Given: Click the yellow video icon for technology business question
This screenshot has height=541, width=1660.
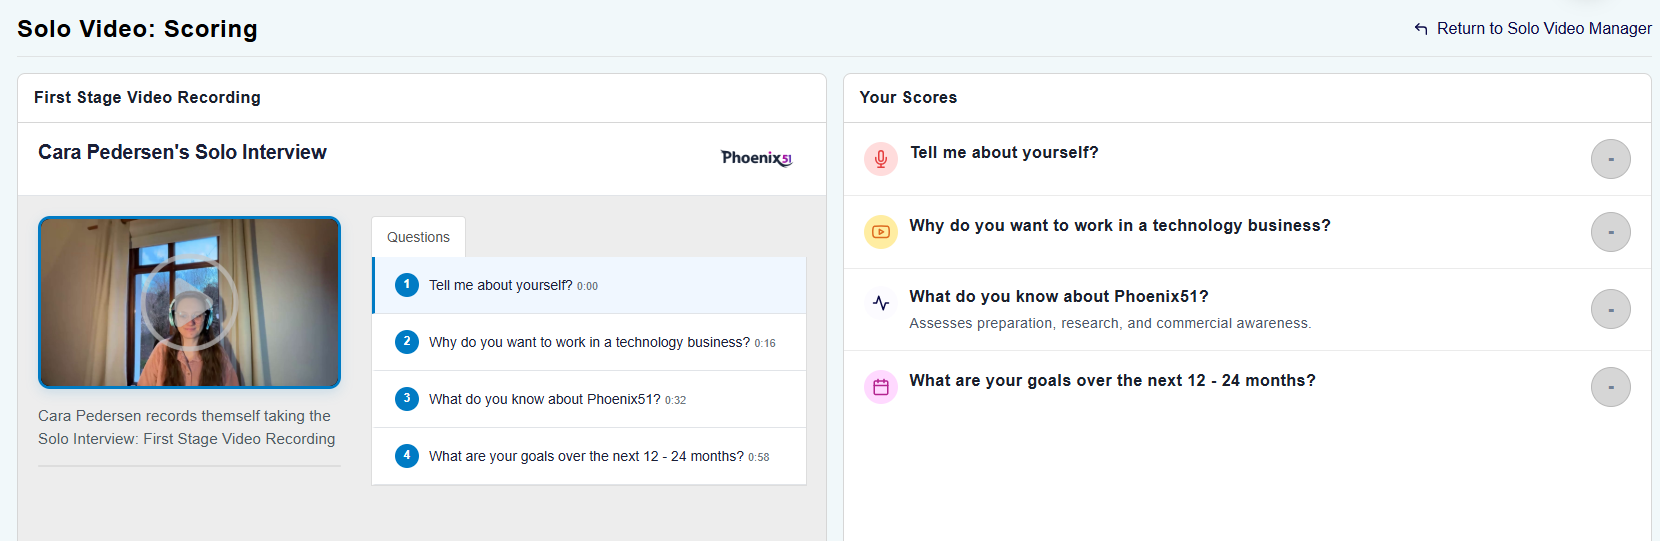Looking at the screenshot, I should (x=880, y=232).
